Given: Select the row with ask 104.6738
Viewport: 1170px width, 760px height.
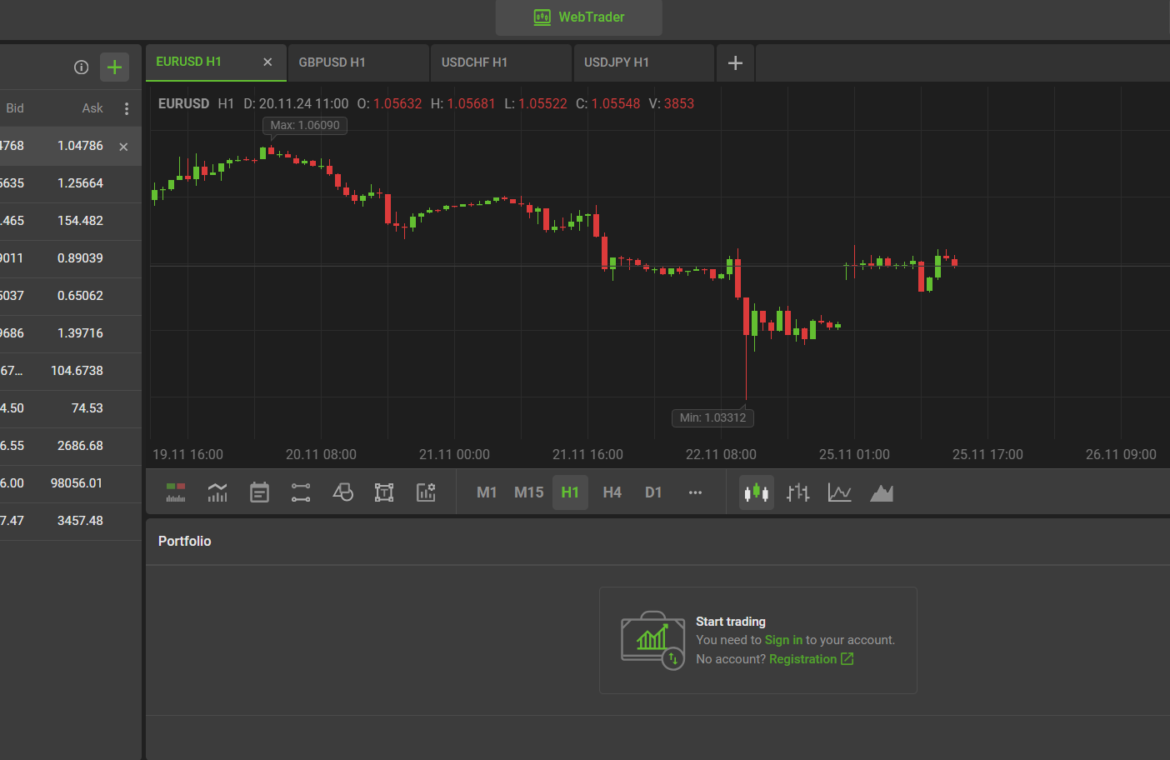Looking at the screenshot, I should (70, 371).
